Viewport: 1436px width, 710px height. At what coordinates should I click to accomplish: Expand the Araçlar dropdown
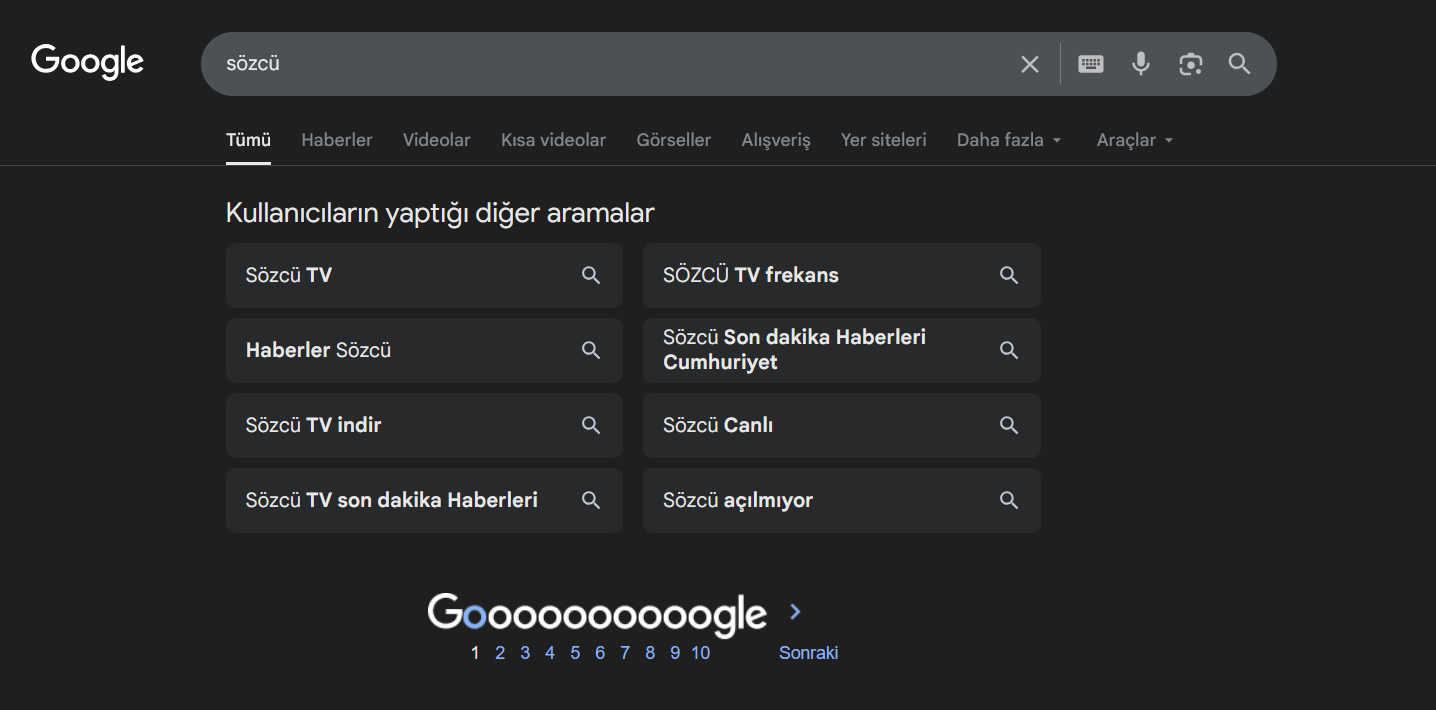coord(1135,140)
